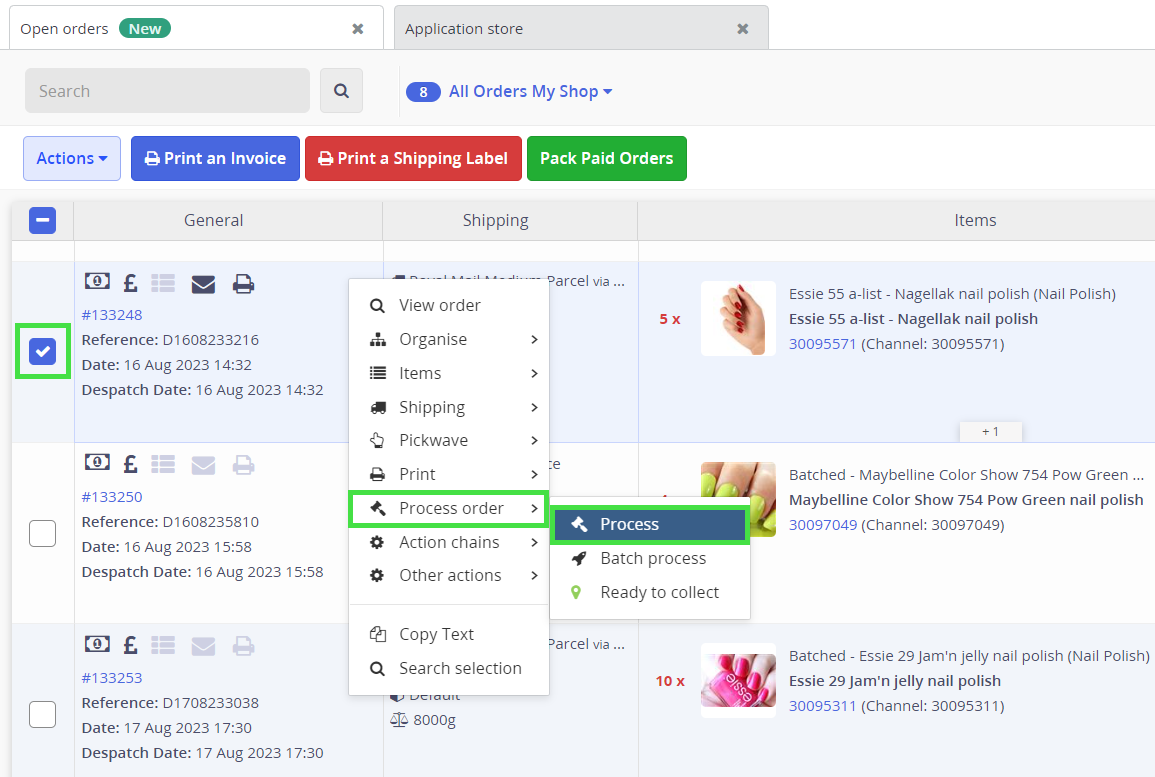Close the Application store tab
The width and height of the screenshot is (1155, 777).
click(742, 29)
